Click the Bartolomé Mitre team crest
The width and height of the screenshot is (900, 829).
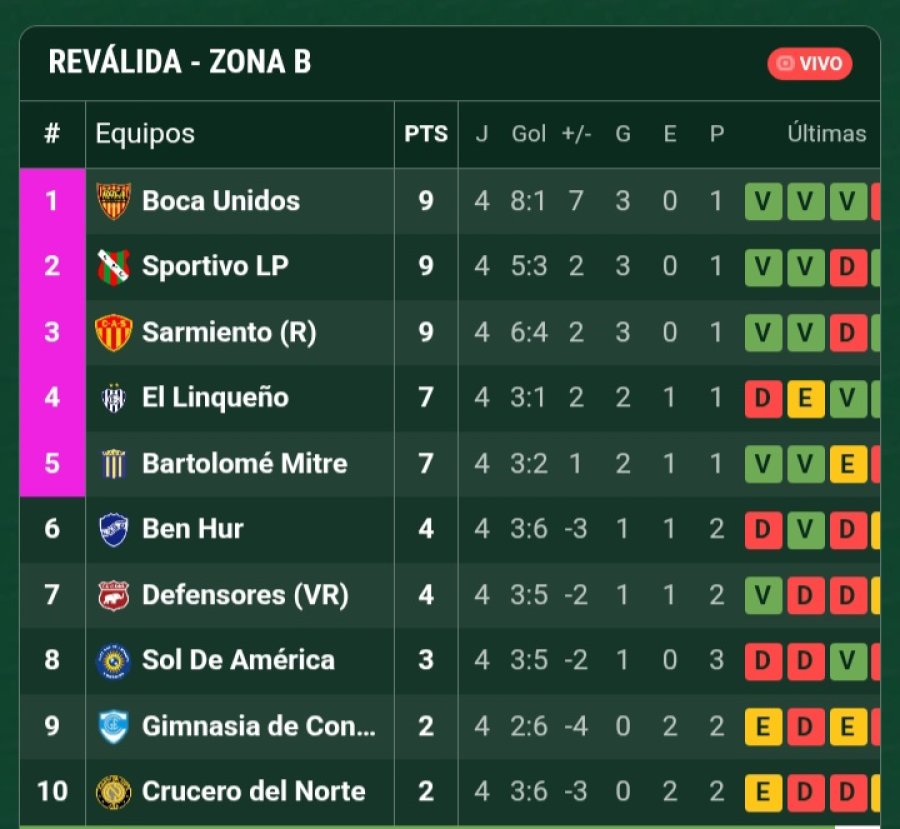tap(113, 464)
